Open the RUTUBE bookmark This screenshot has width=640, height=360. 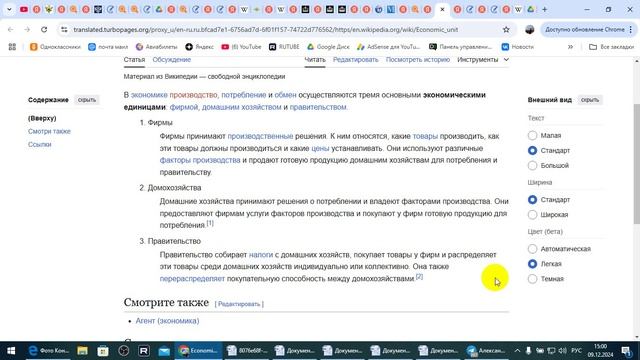284,47
